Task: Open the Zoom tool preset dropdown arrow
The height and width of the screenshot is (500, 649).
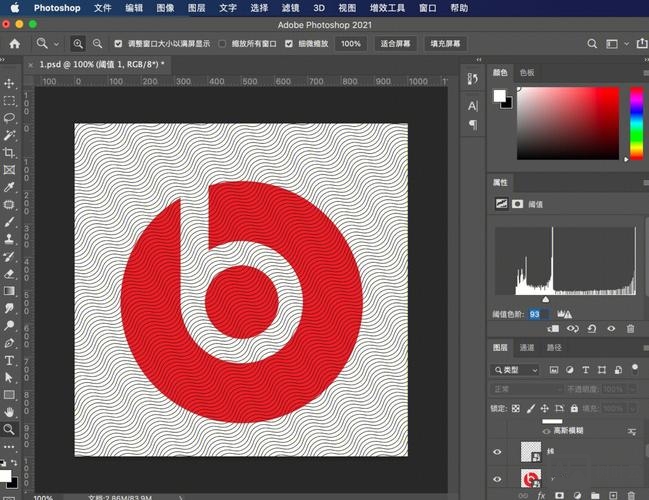Action: pyautogui.click(x=57, y=44)
